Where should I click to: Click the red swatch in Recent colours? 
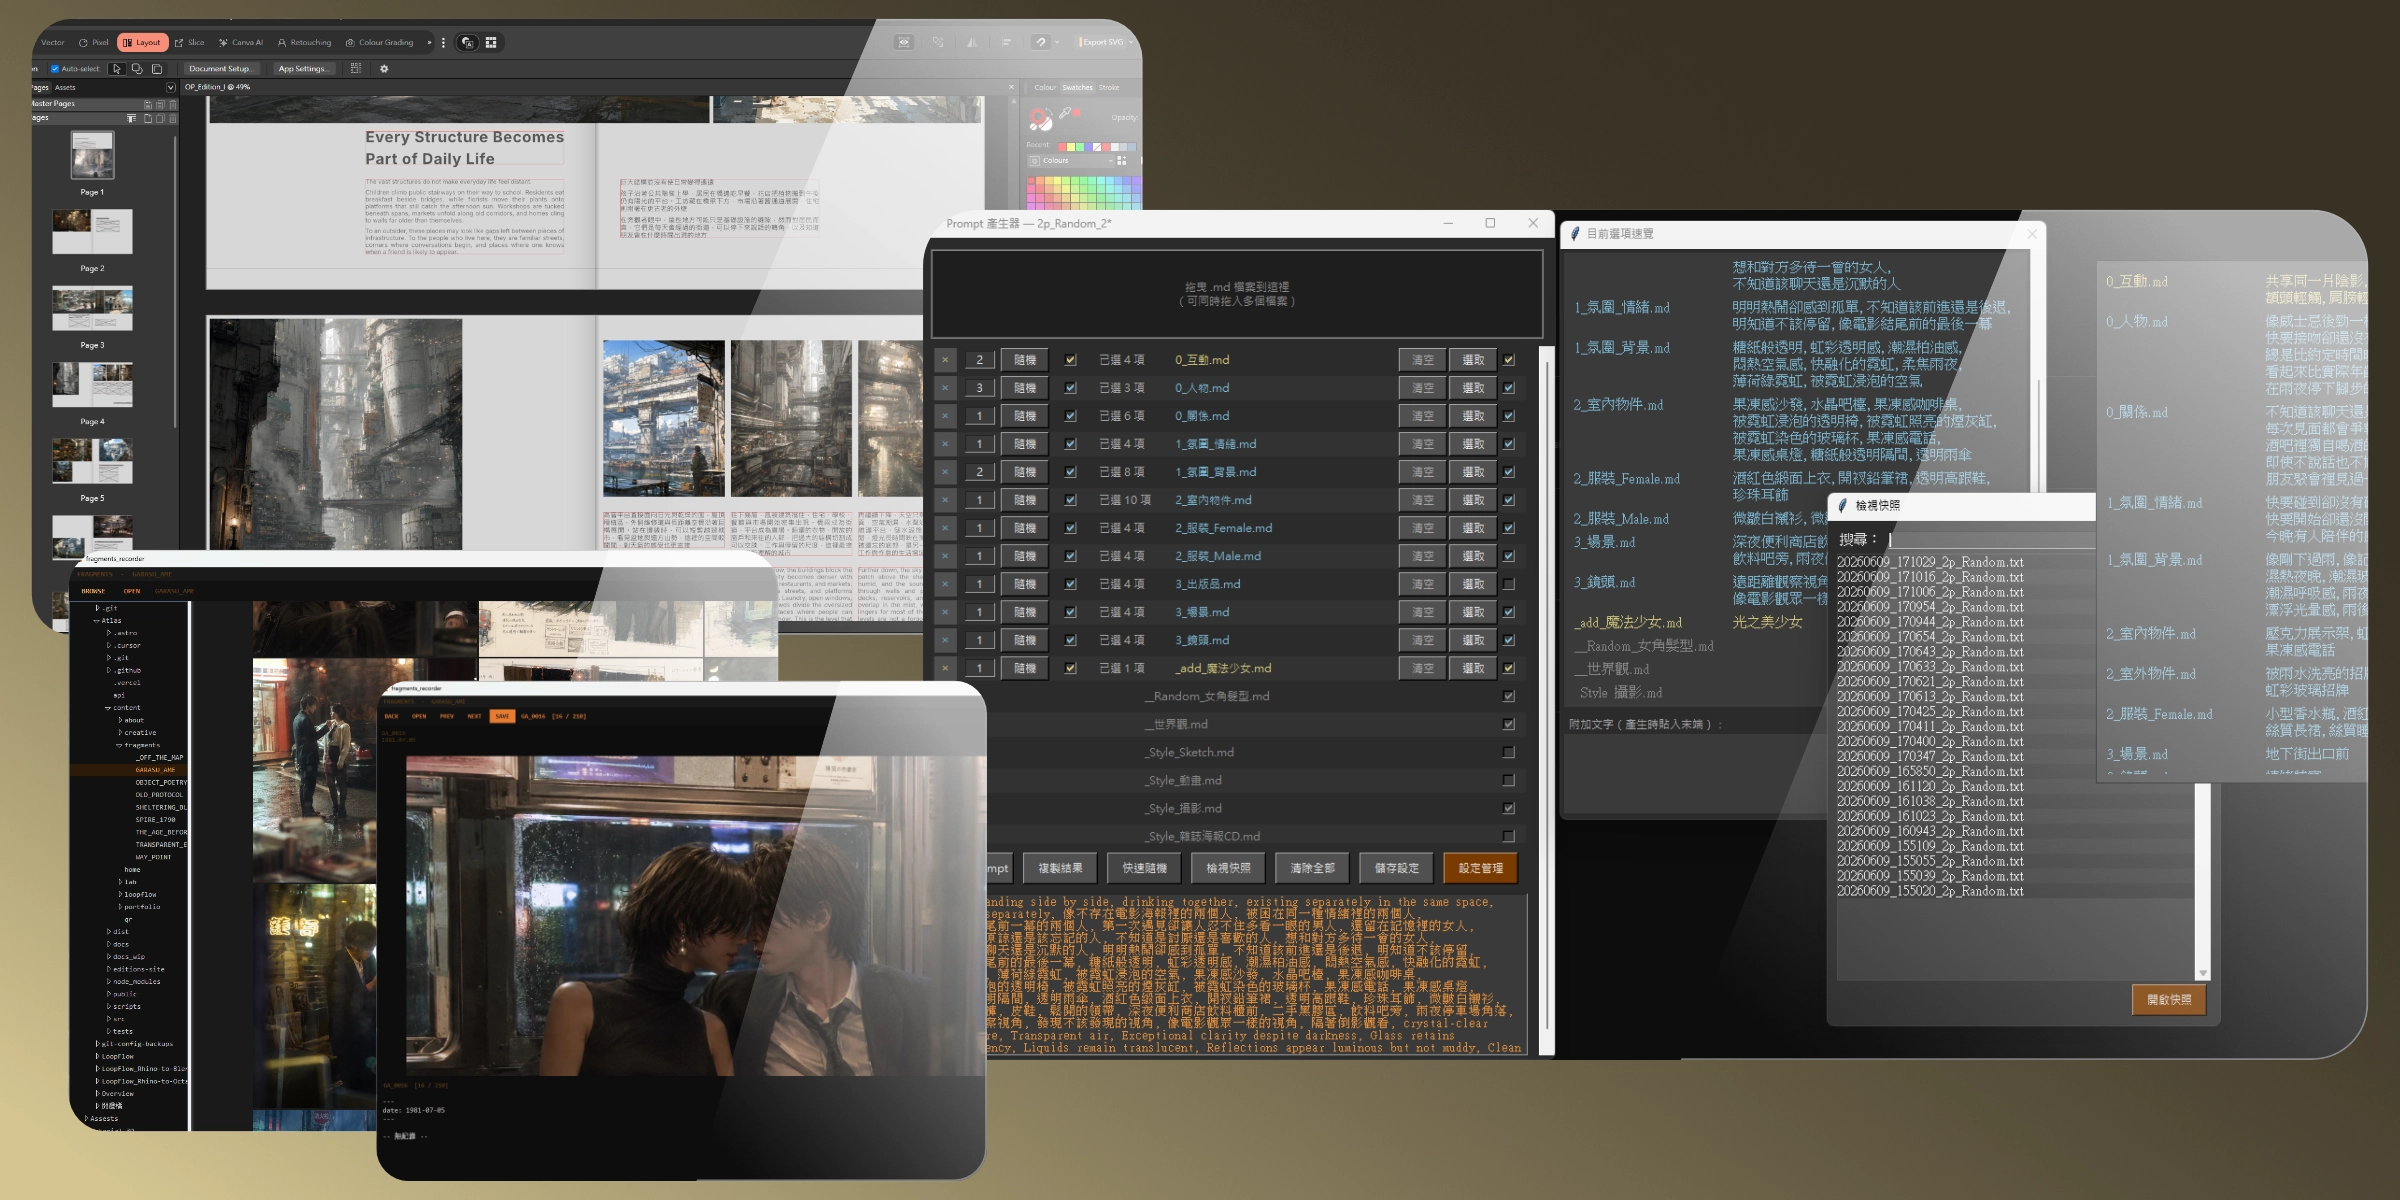[1062, 146]
